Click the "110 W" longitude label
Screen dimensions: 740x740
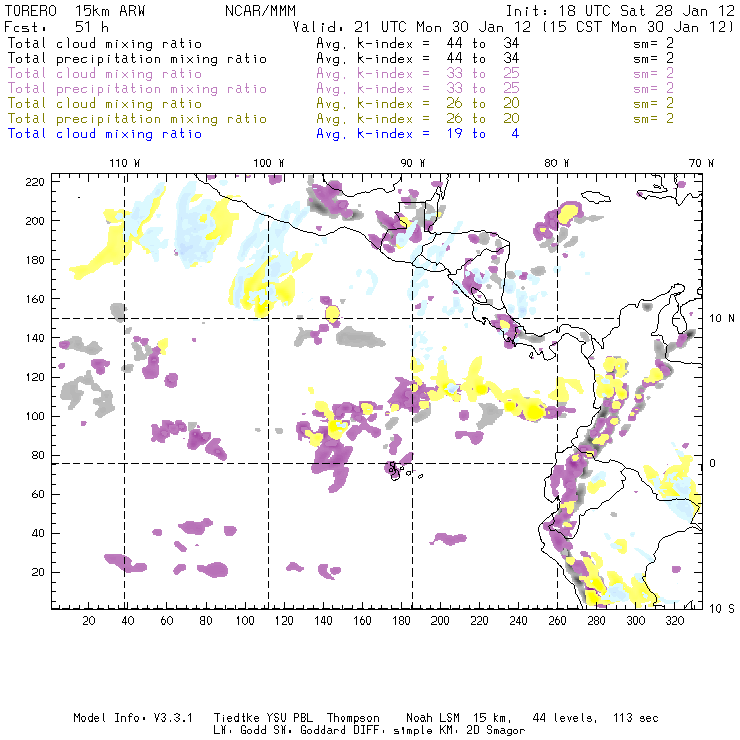[x=125, y=163]
